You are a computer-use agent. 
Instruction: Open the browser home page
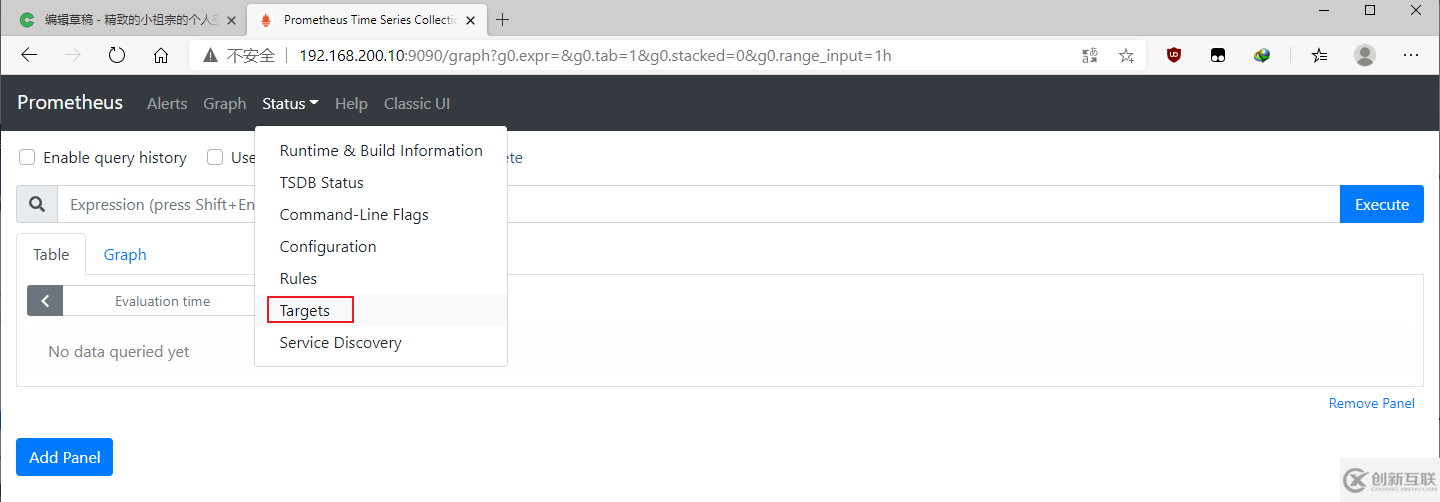(161, 56)
